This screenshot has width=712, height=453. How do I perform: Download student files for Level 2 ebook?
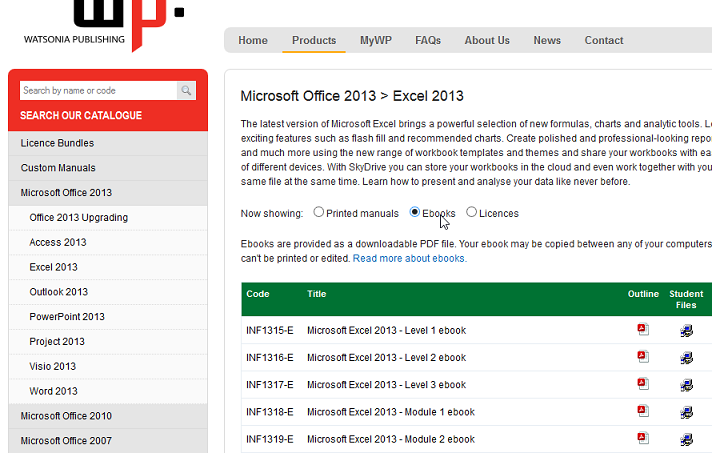tap(687, 357)
